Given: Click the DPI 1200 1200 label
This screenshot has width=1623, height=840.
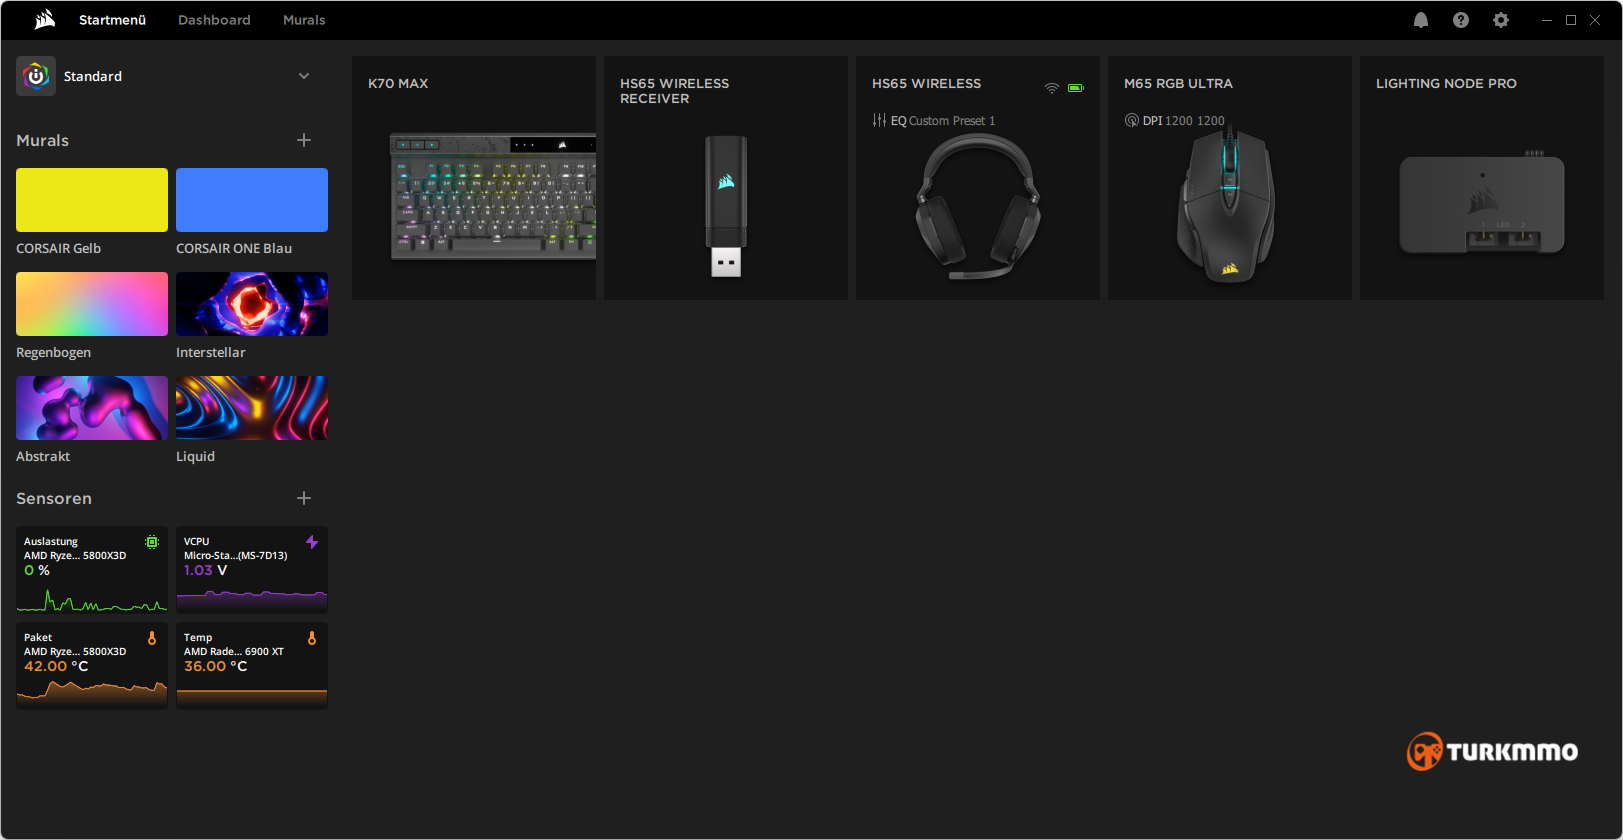Looking at the screenshot, I should coord(1184,121).
